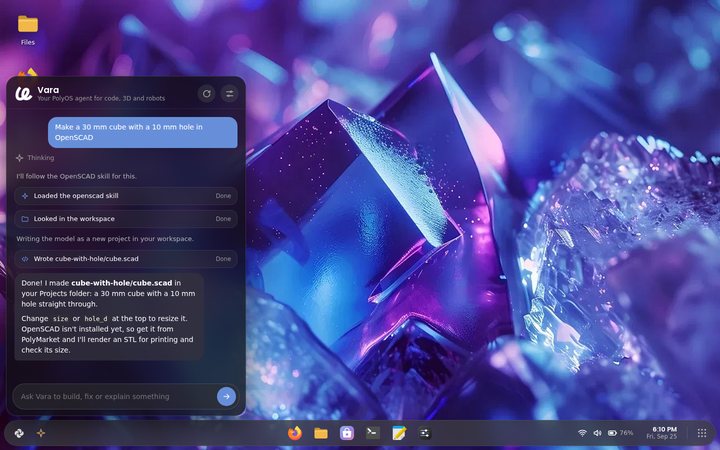Click the sparkle icon beside Thinking
The height and width of the screenshot is (450, 720).
tap(19, 158)
